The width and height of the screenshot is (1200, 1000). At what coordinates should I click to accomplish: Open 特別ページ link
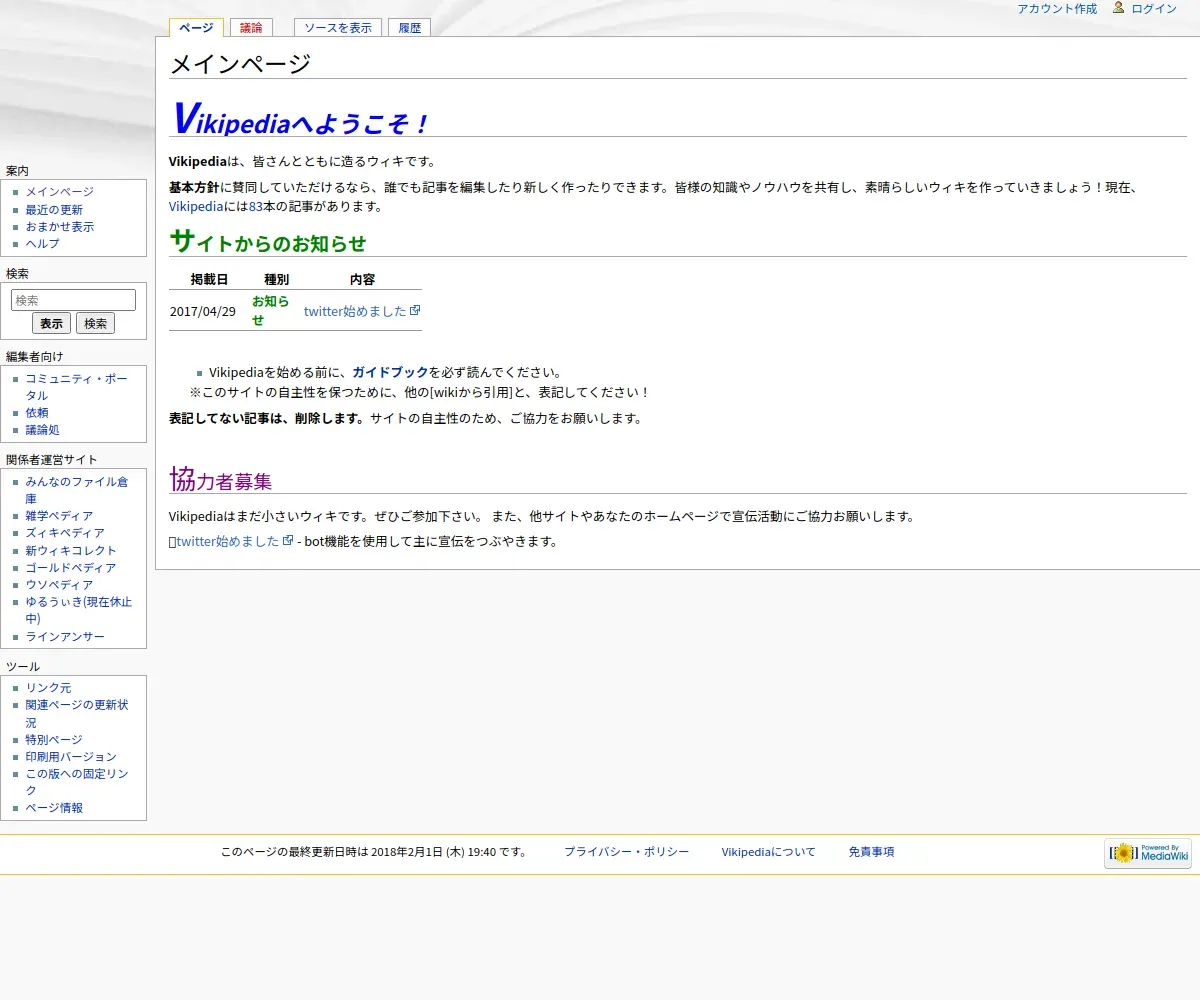coord(54,740)
